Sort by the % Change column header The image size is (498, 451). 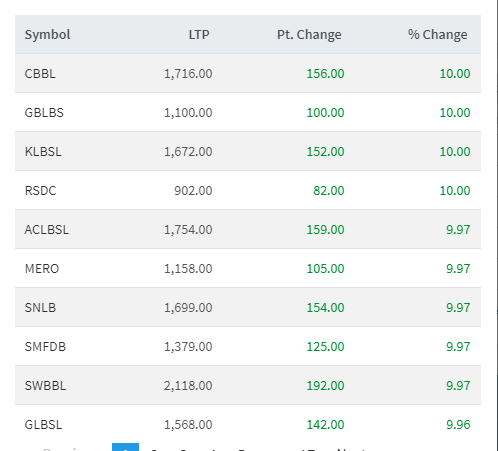coord(437,35)
